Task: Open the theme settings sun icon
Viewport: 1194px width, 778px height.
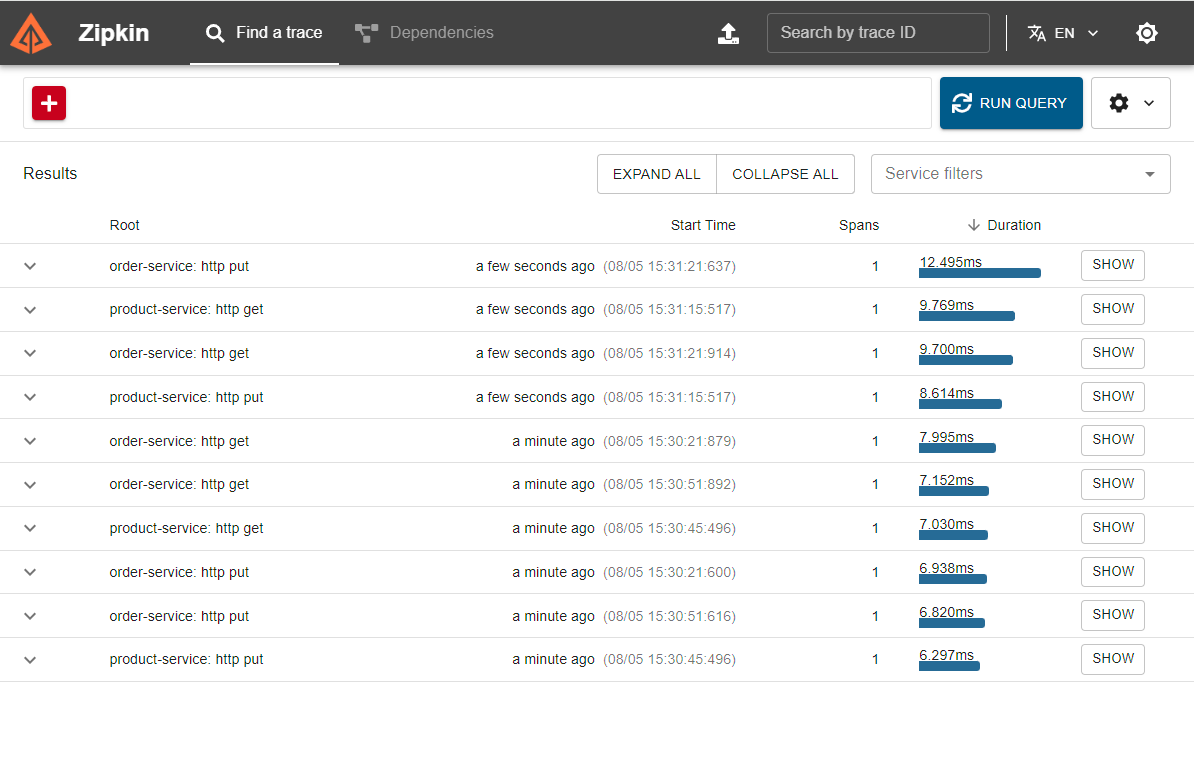Action: click(1146, 33)
